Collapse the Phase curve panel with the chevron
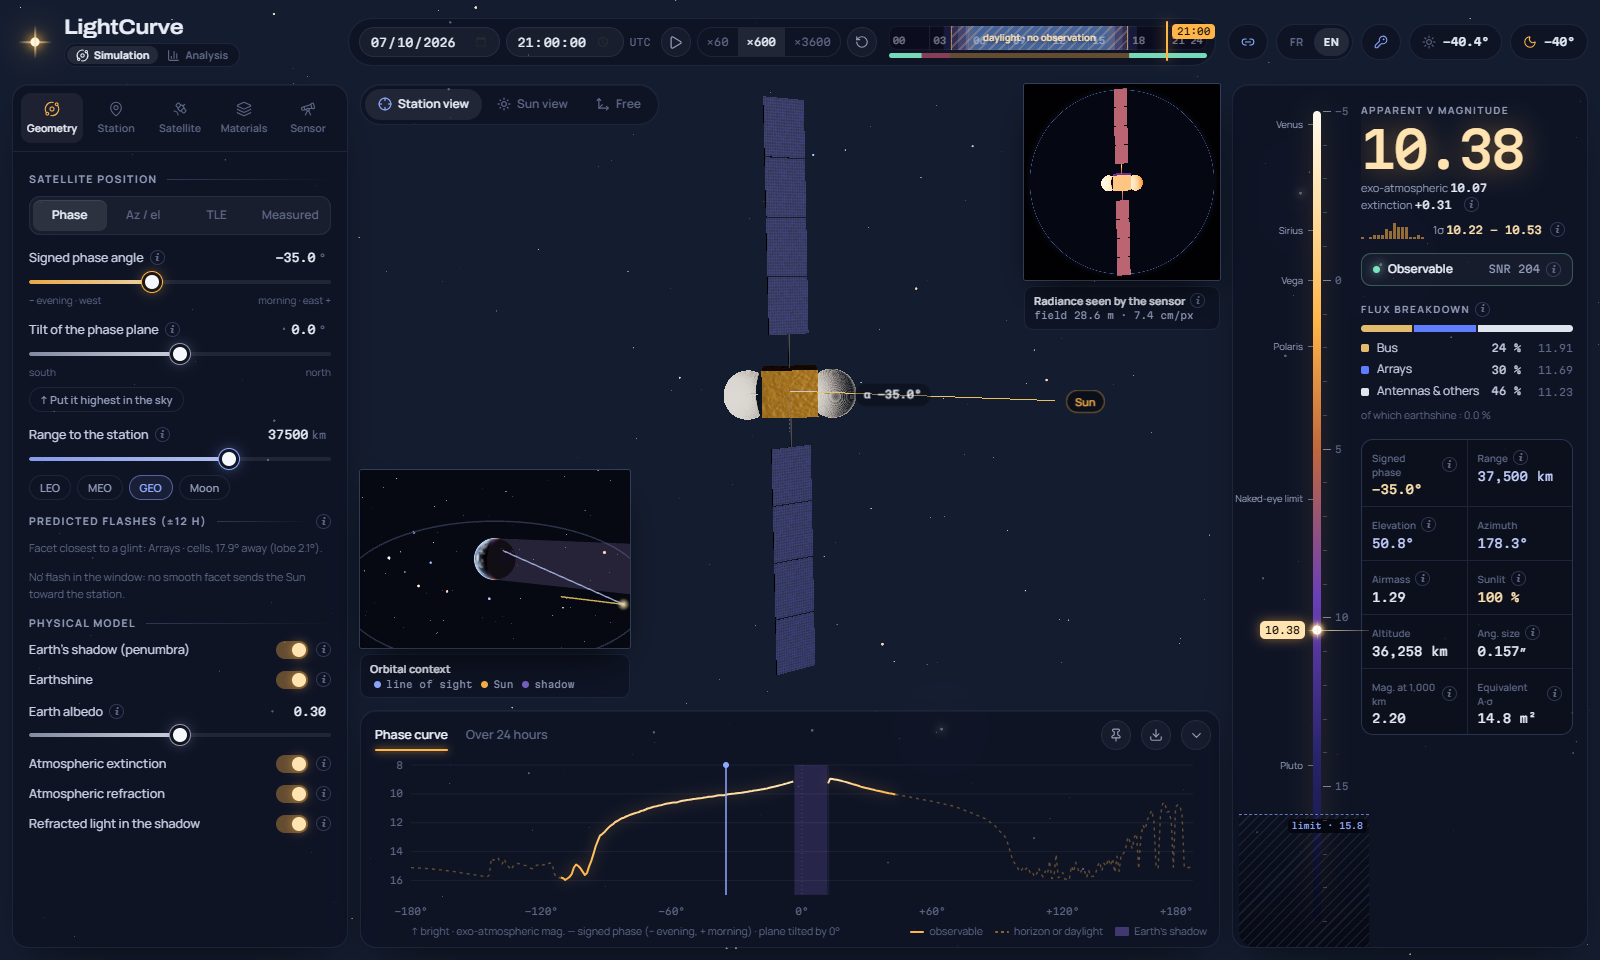Viewport: 1600px width, 960px height. pos(1196,735)
